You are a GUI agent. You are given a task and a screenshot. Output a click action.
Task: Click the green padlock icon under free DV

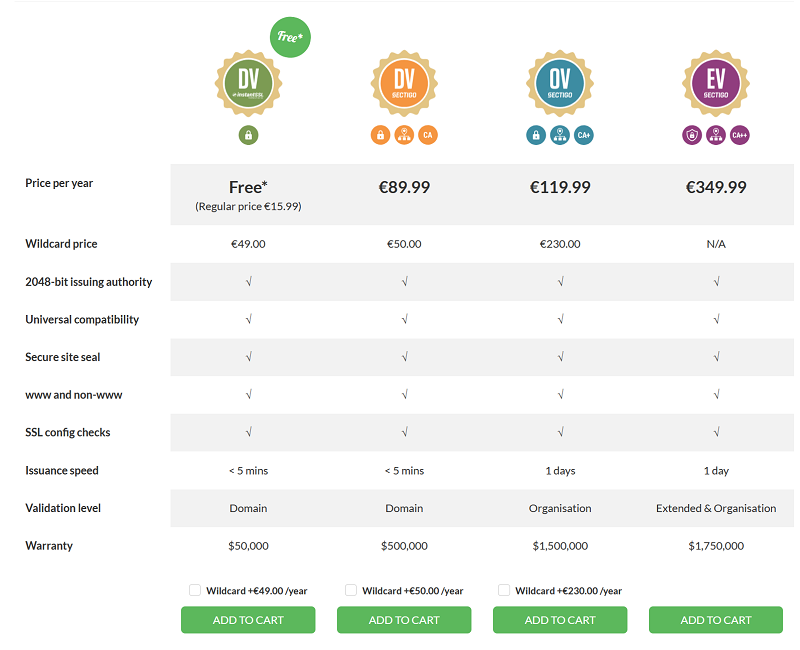point(248,135)
